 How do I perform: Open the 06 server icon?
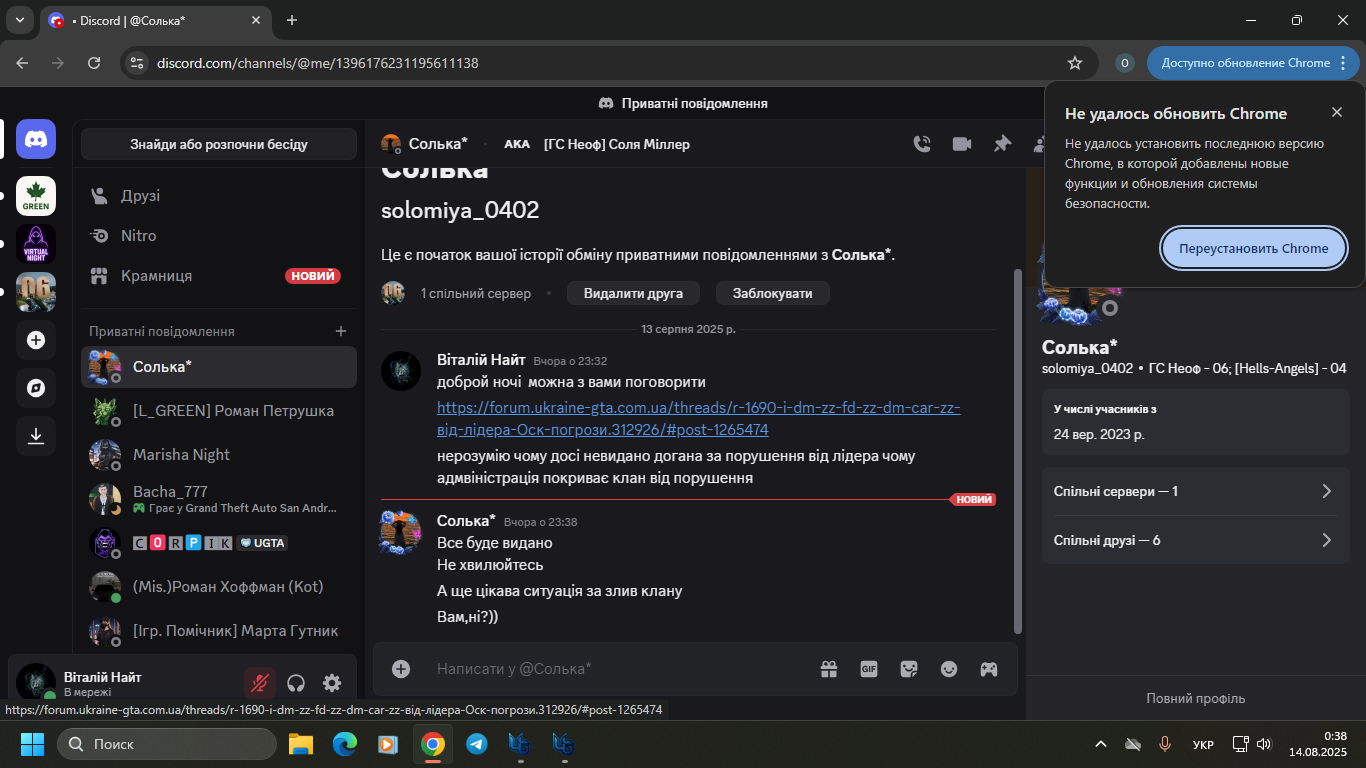click(x=36, y=292)
